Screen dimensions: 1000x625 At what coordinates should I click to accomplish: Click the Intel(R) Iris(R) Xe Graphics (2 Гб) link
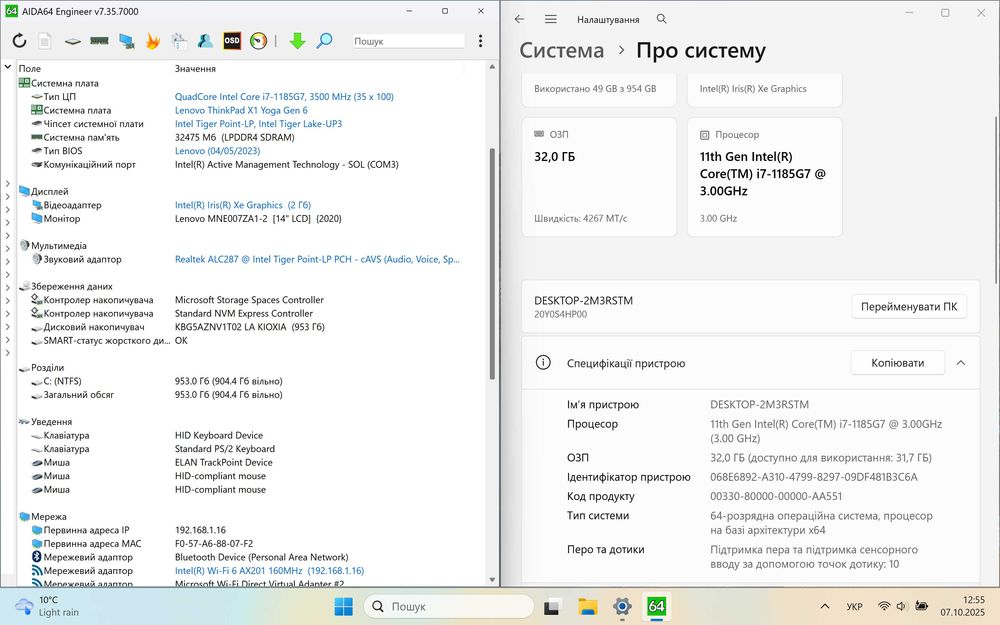(x=243, y=205)
